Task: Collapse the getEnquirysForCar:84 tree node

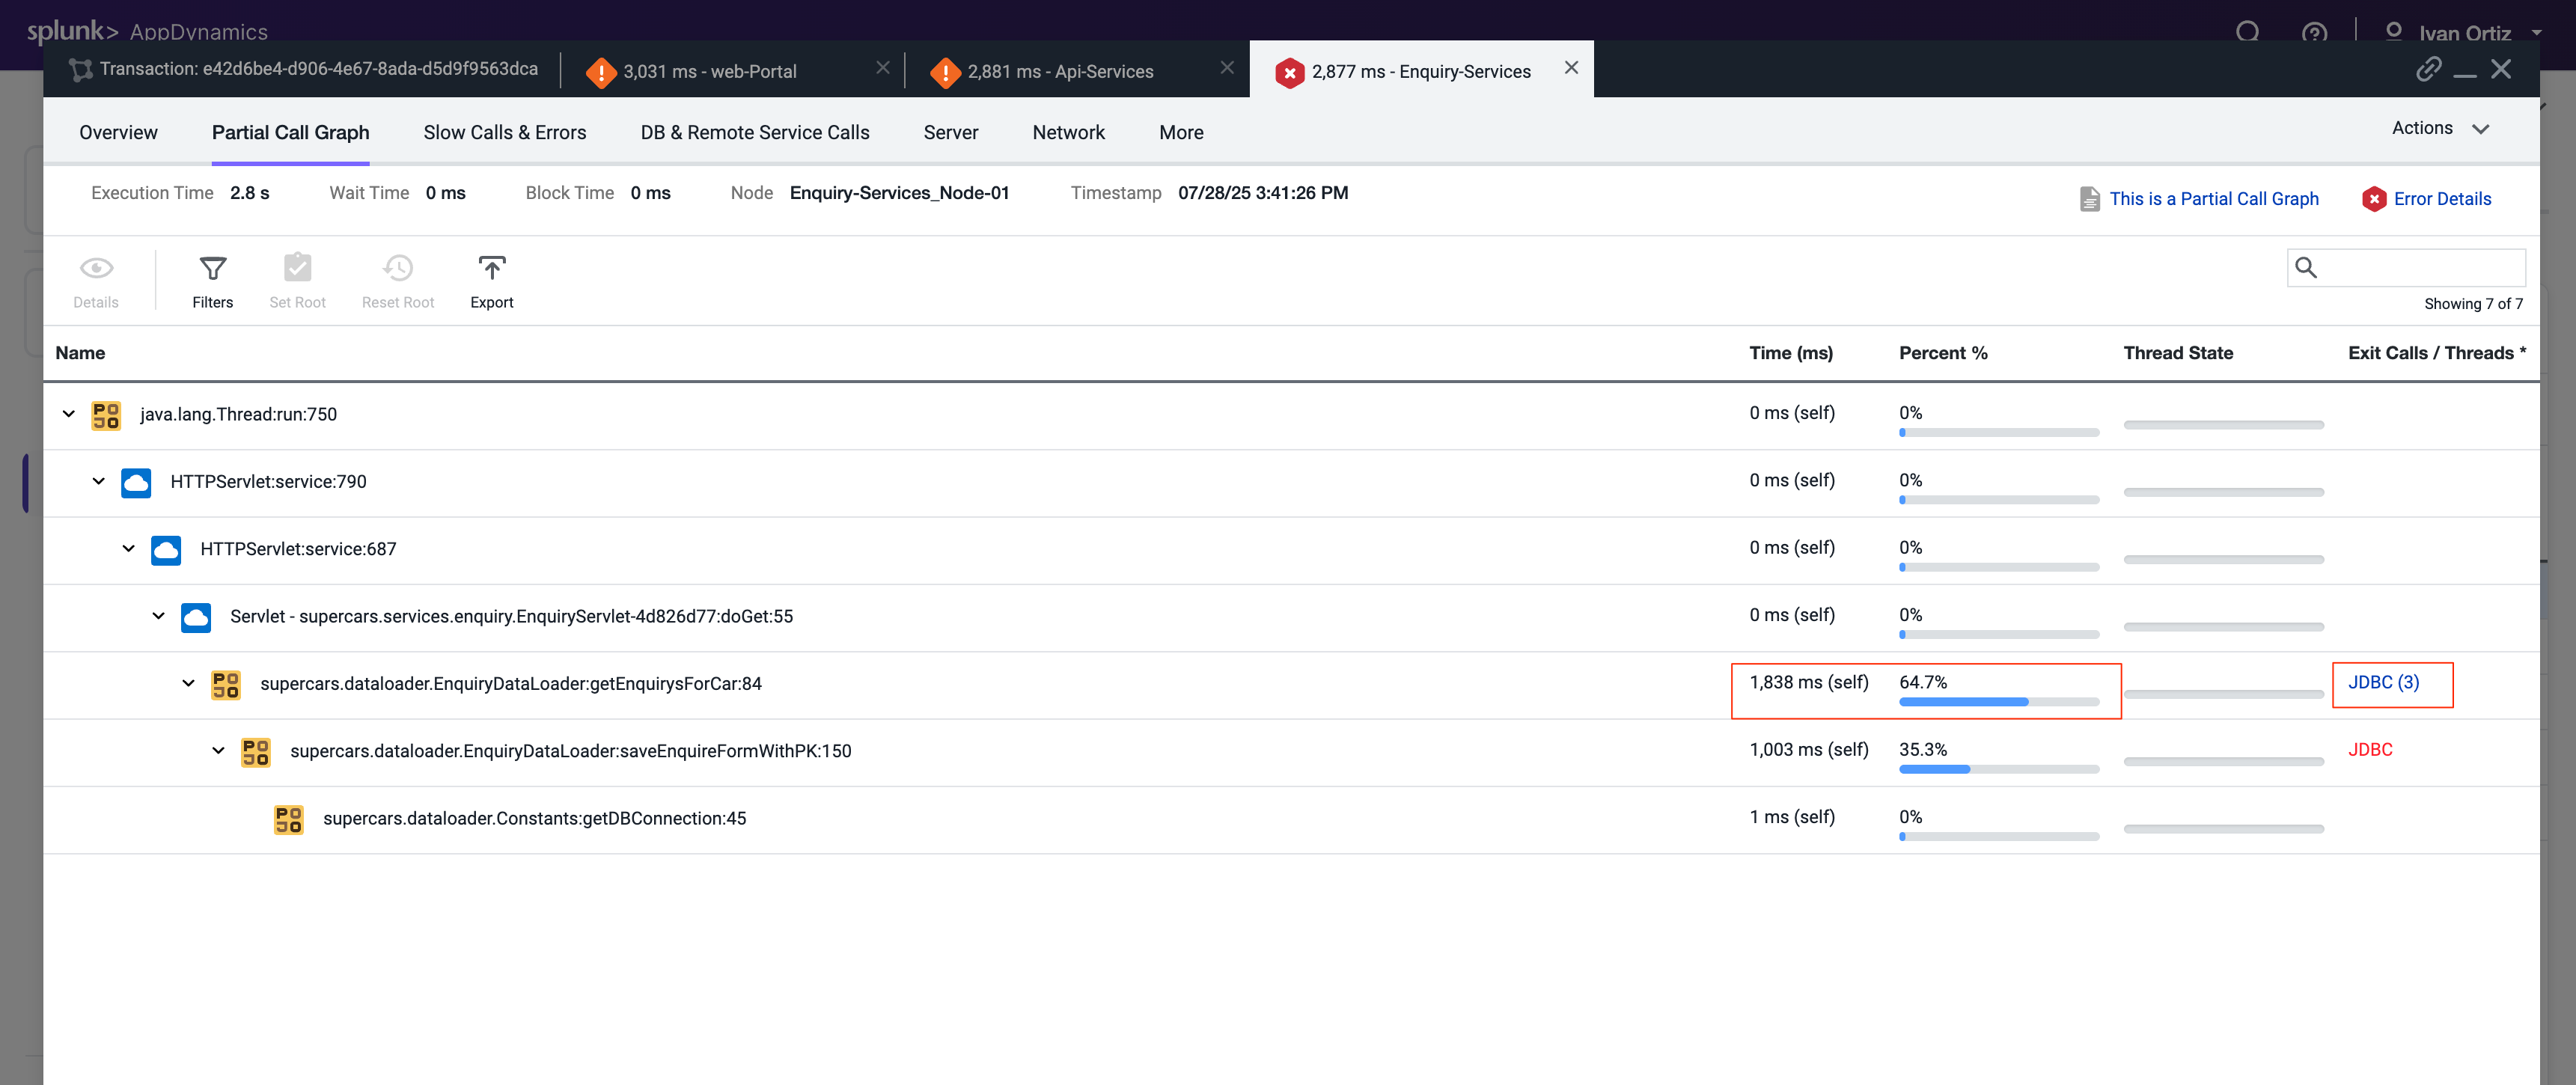Action: click(x=188, y=684)
